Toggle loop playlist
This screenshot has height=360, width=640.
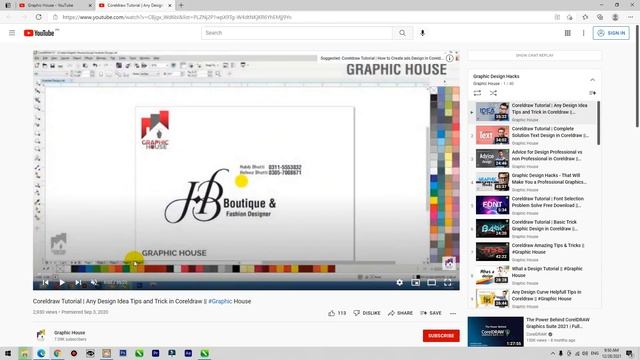(x=477, y=93)
